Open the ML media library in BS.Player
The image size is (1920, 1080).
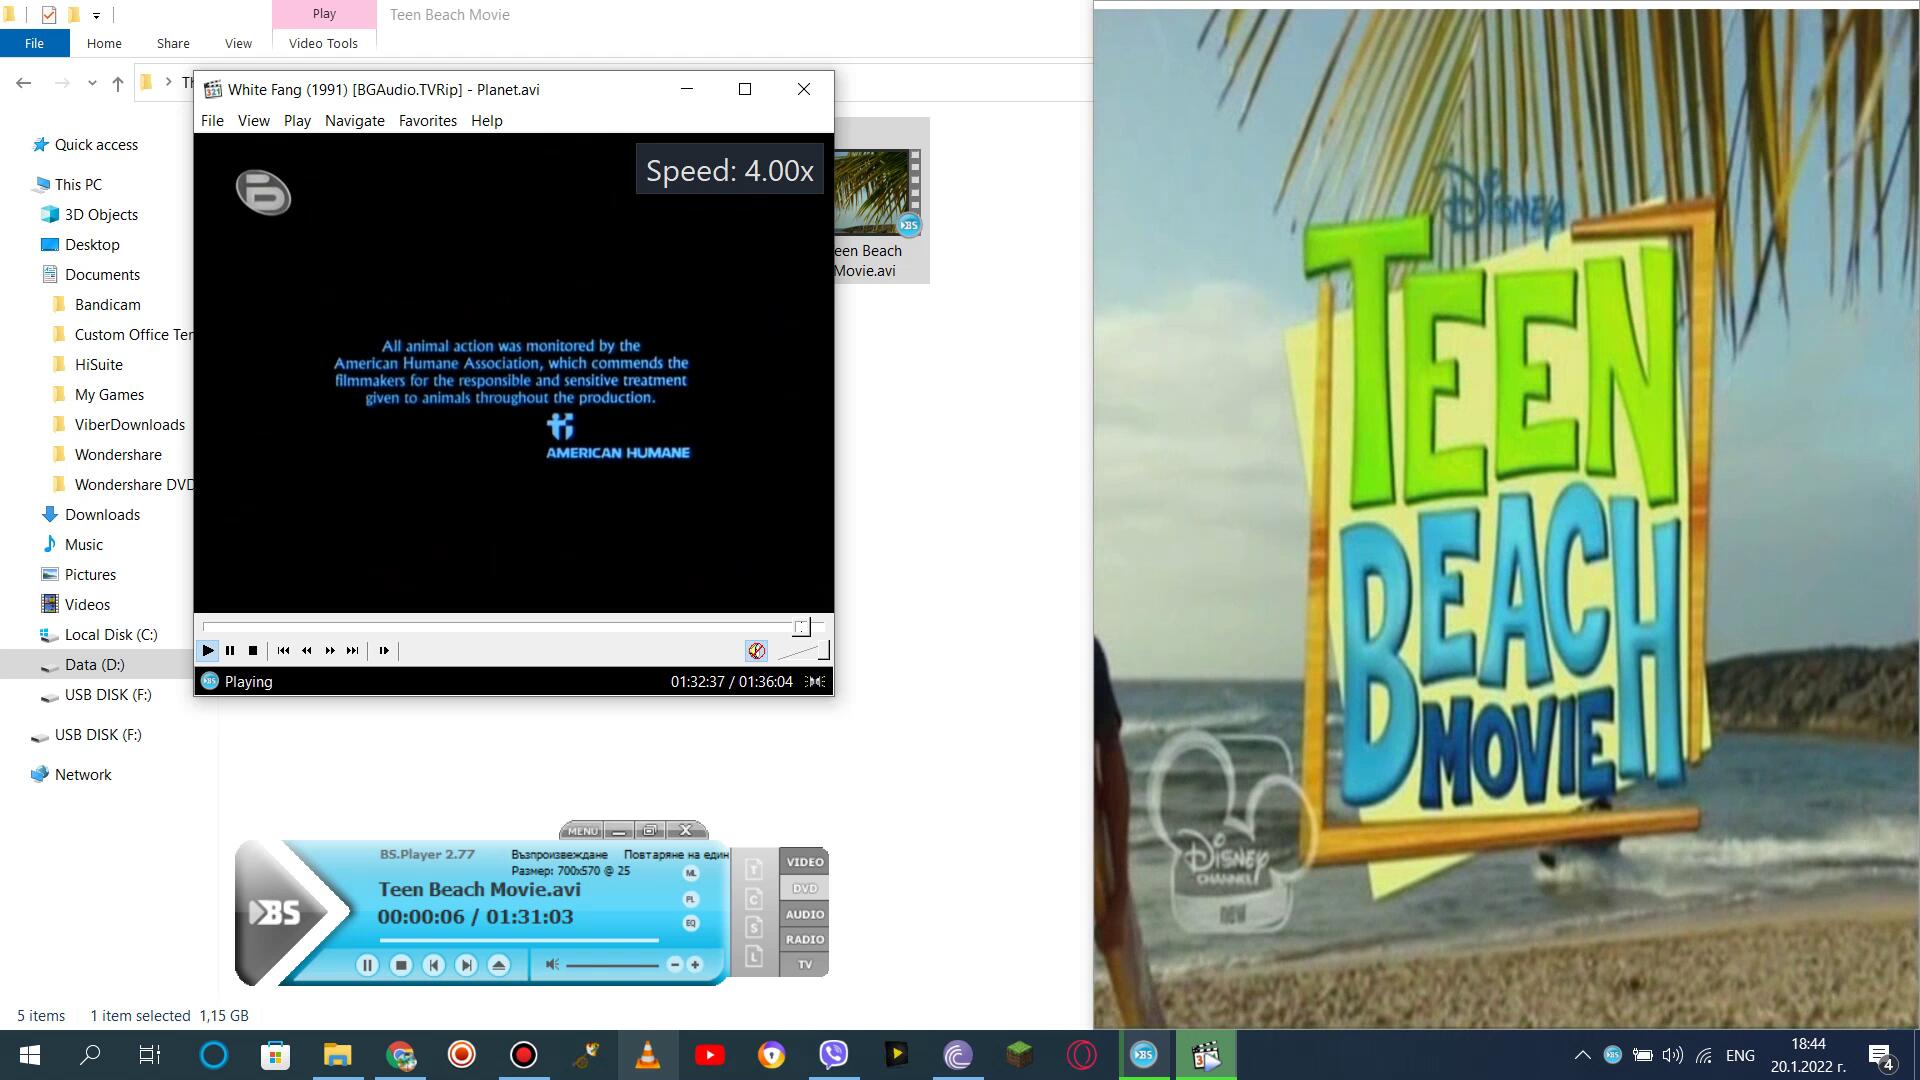click(x=690, y=873)
